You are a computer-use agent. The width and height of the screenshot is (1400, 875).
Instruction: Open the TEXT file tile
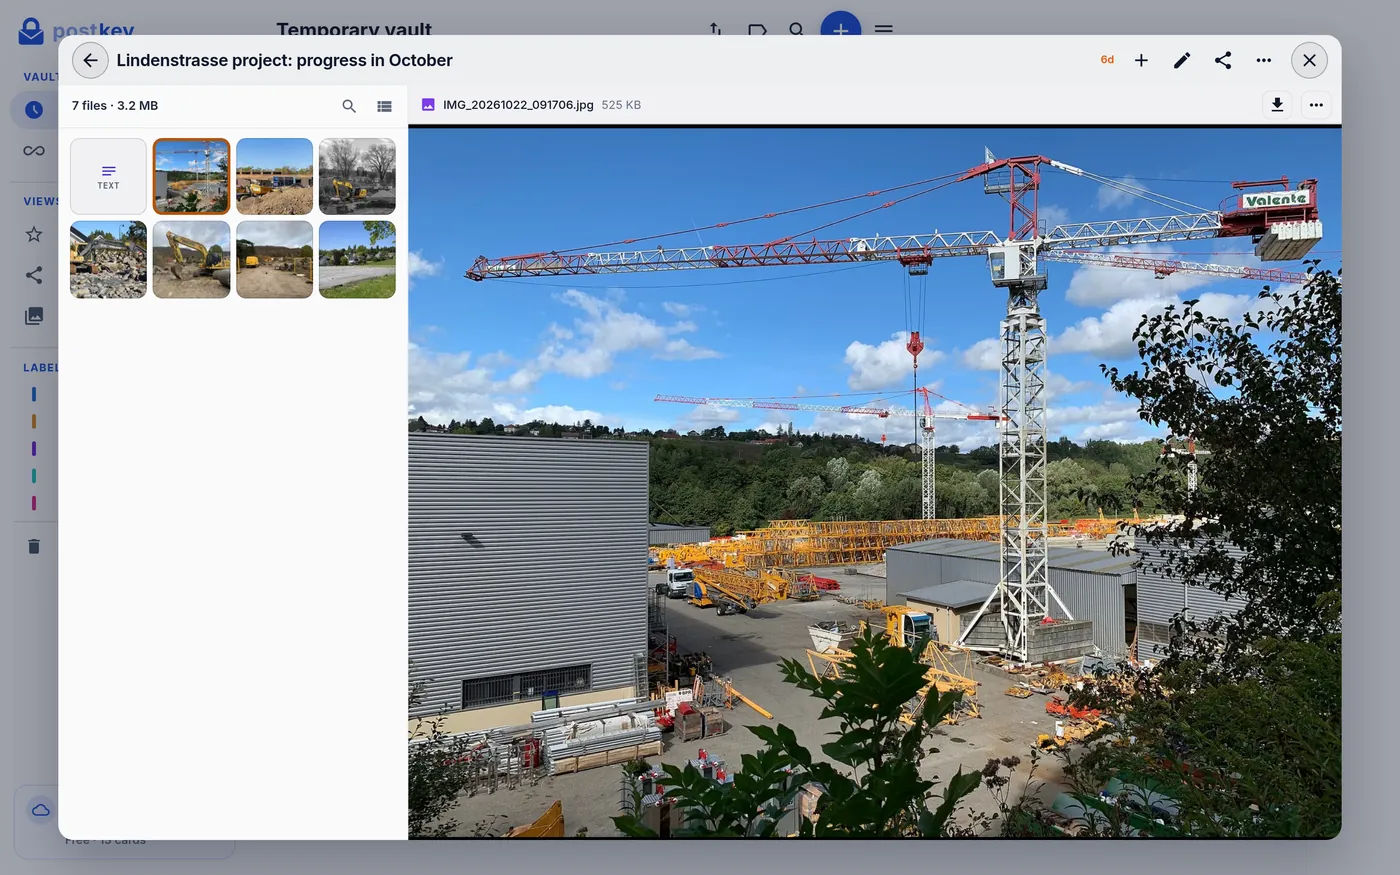pos(108,176)
